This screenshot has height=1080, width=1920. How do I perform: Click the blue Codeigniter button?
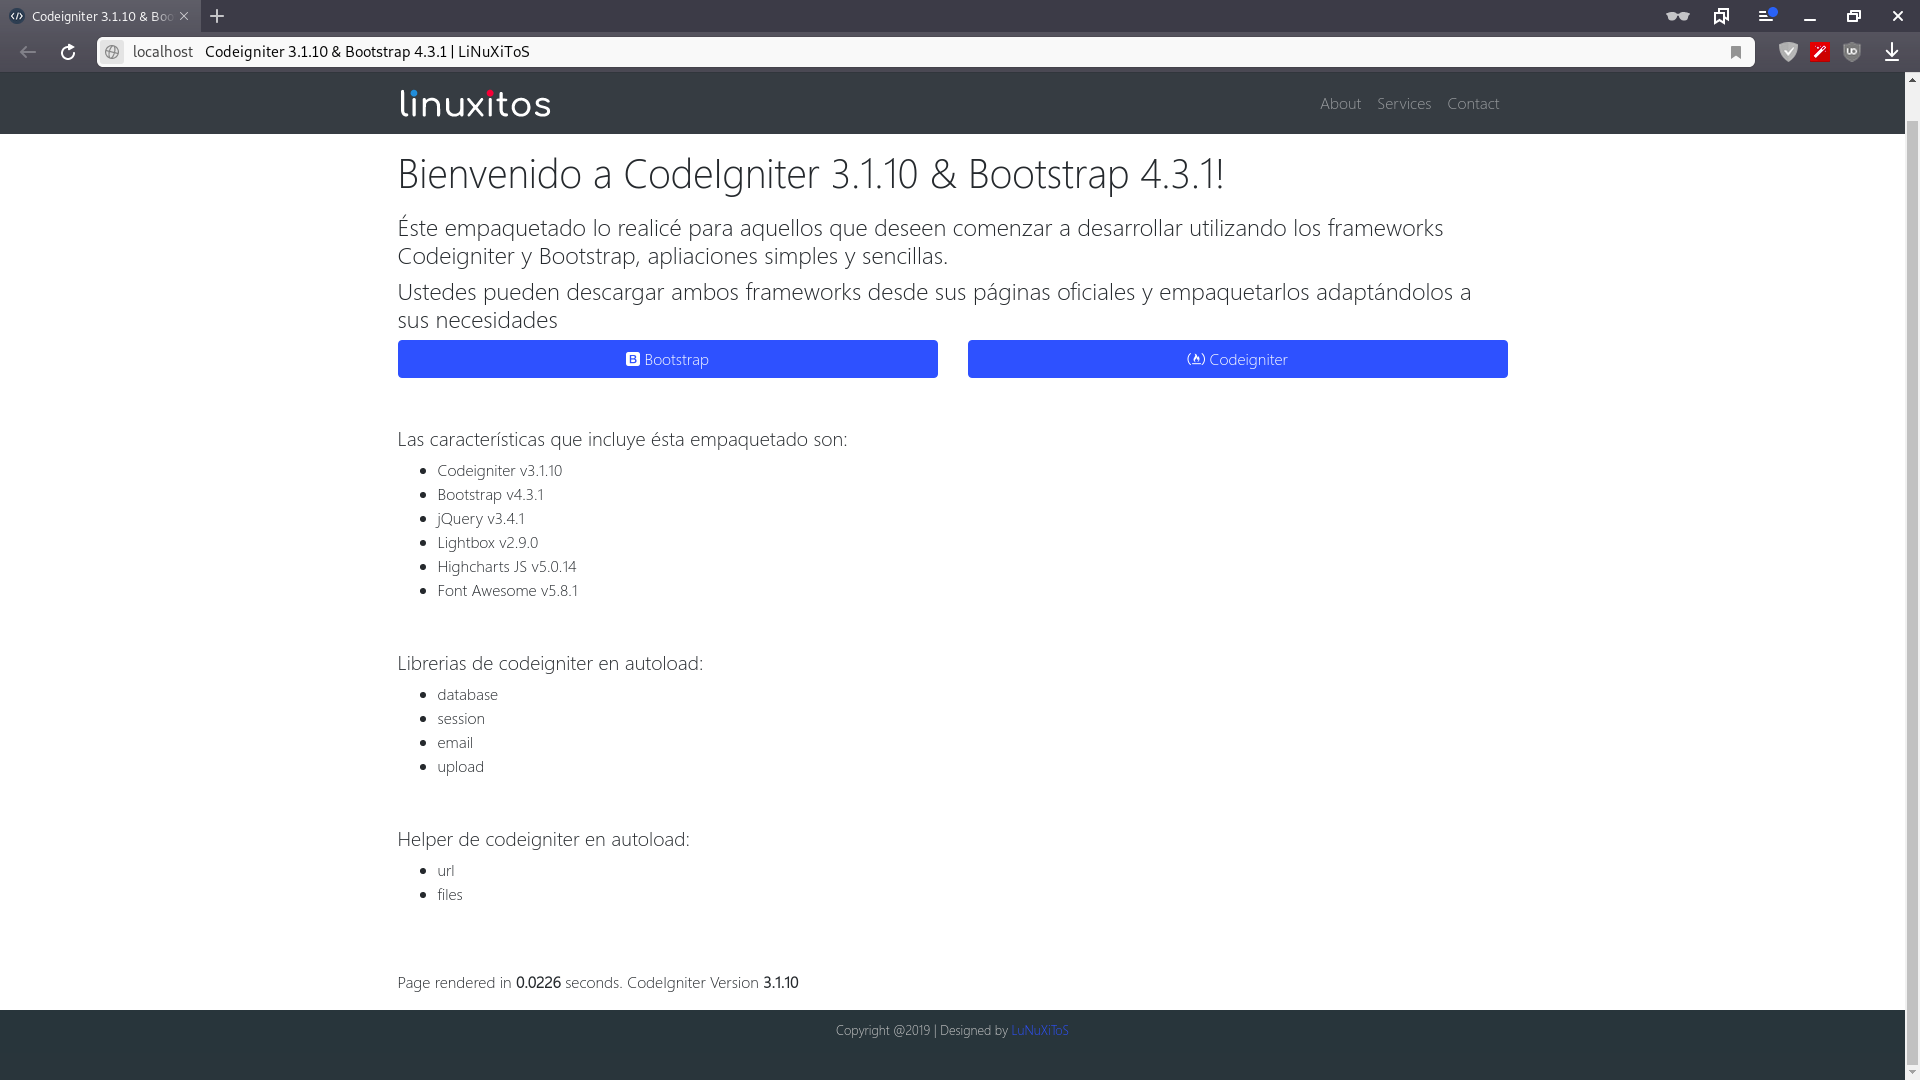pyautogui.click(x=1237, y=359)
